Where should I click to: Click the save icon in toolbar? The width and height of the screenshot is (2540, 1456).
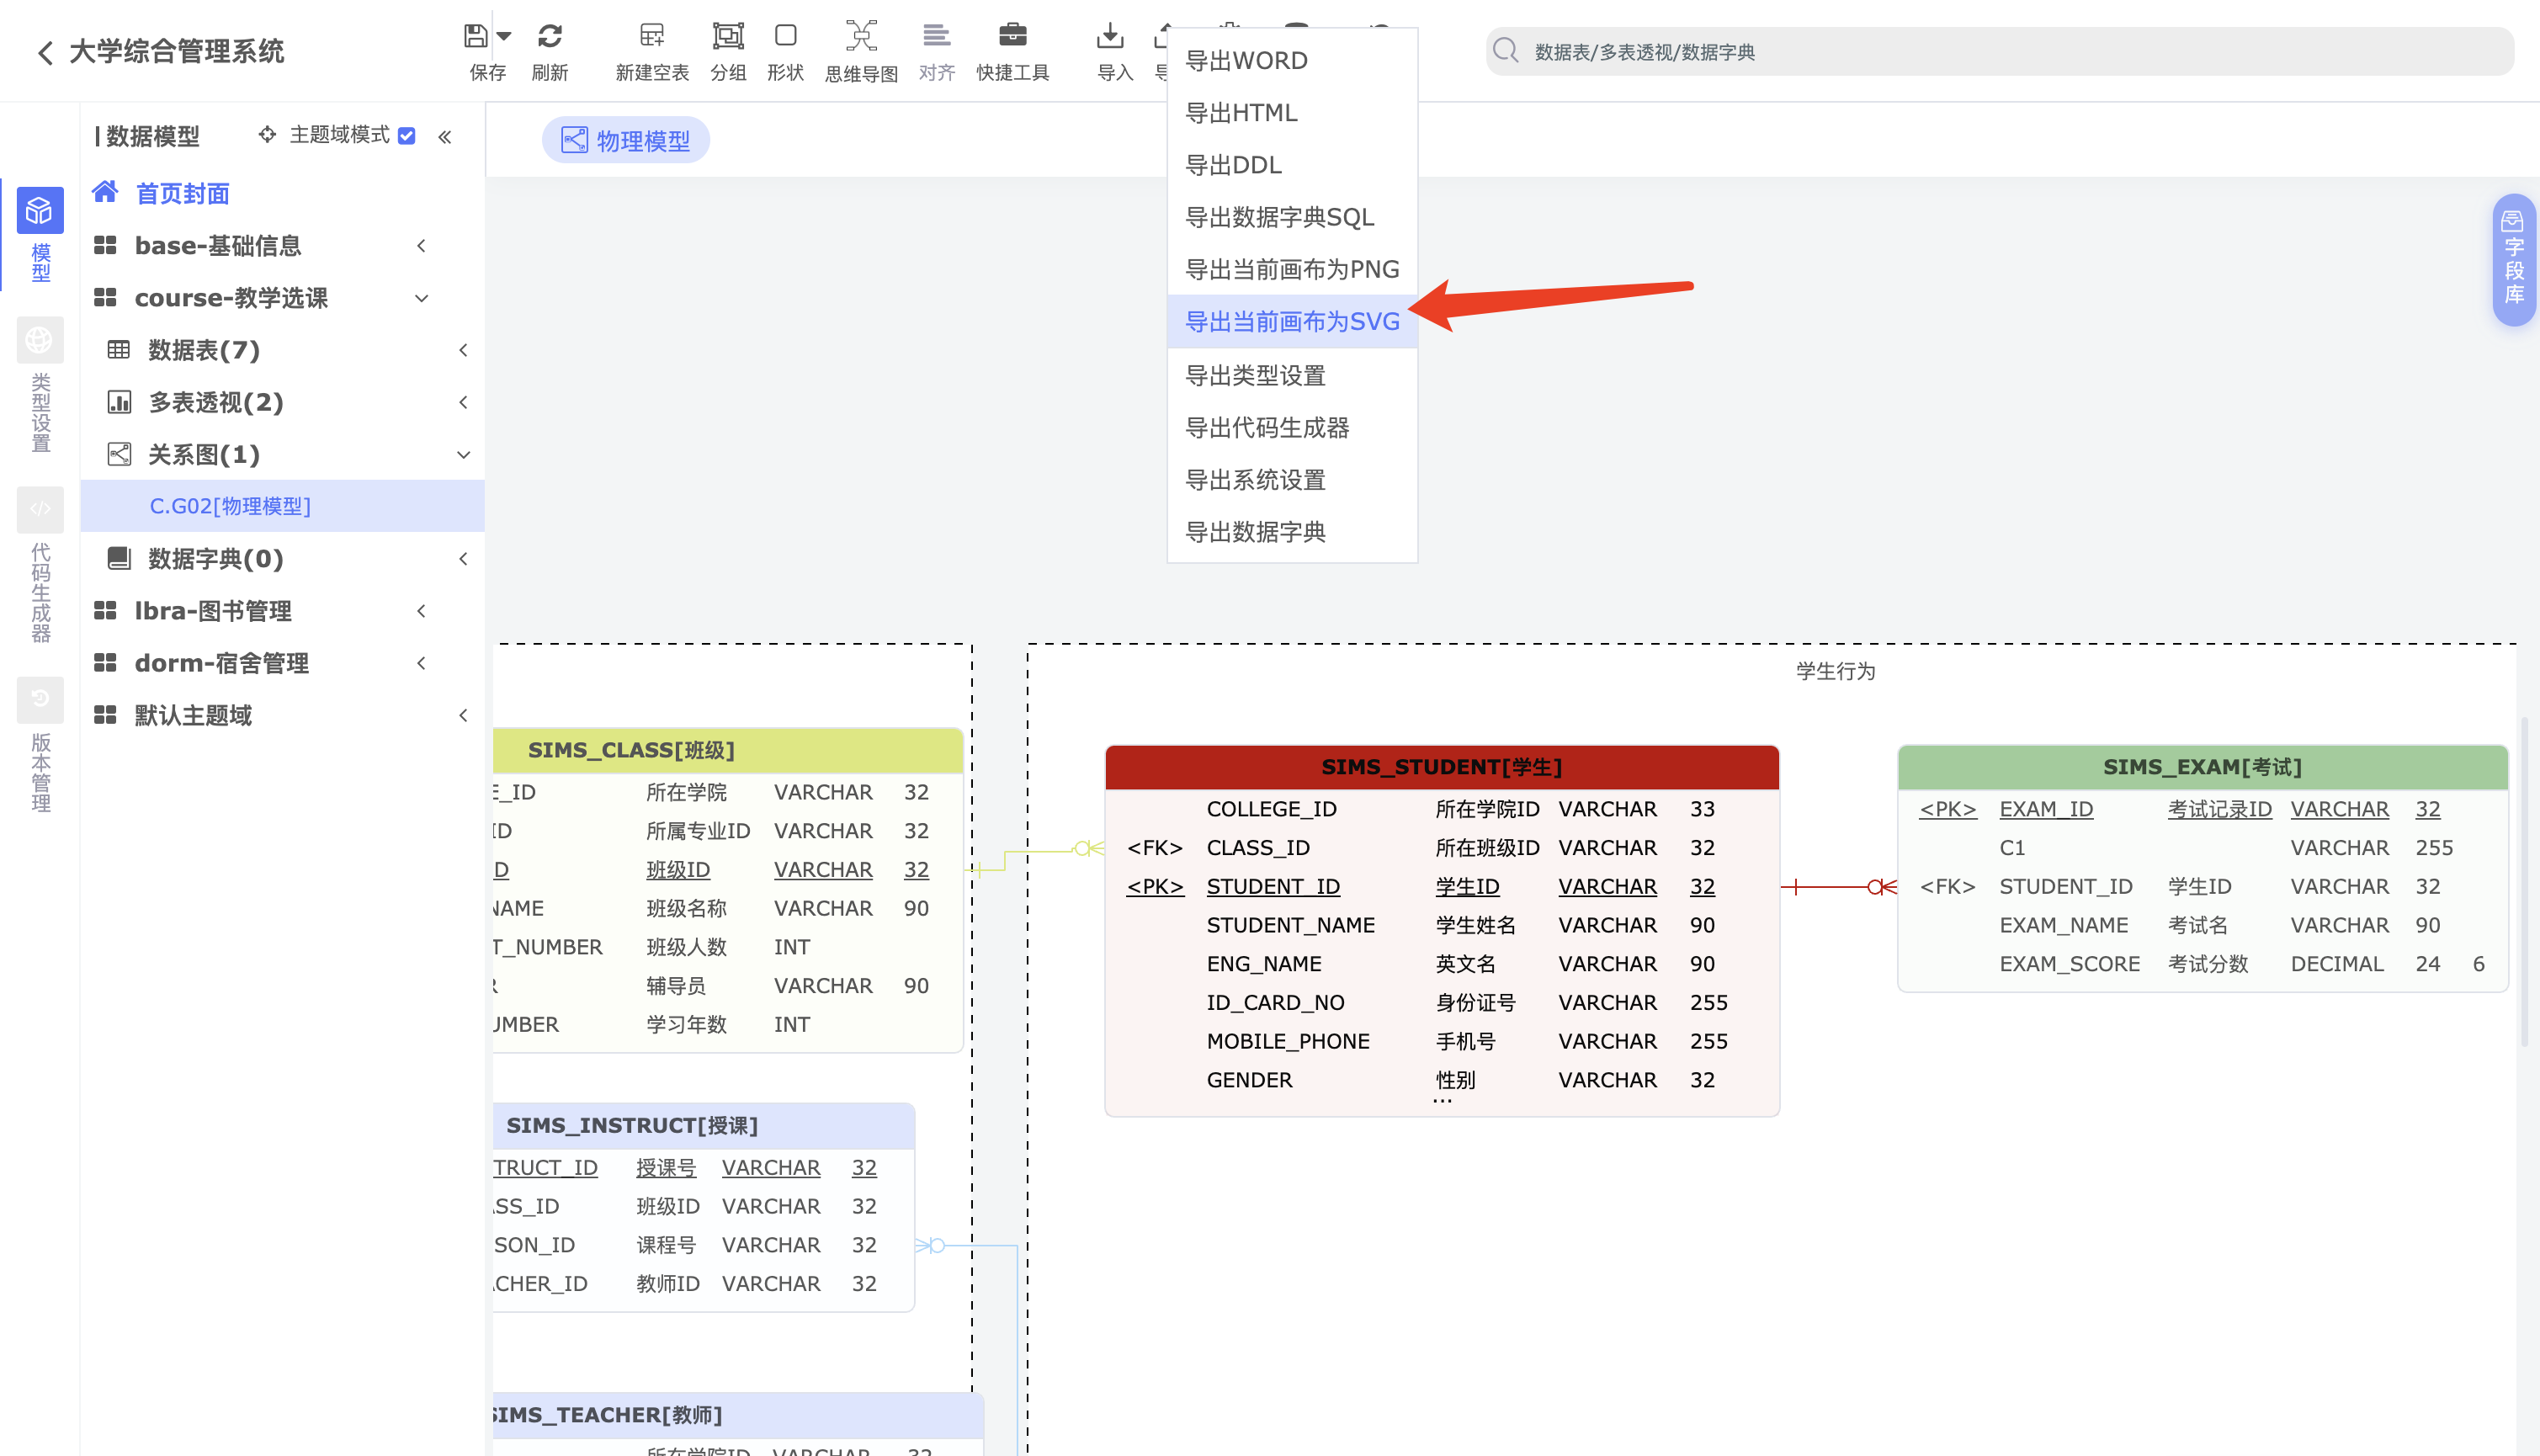click(476, 36)
